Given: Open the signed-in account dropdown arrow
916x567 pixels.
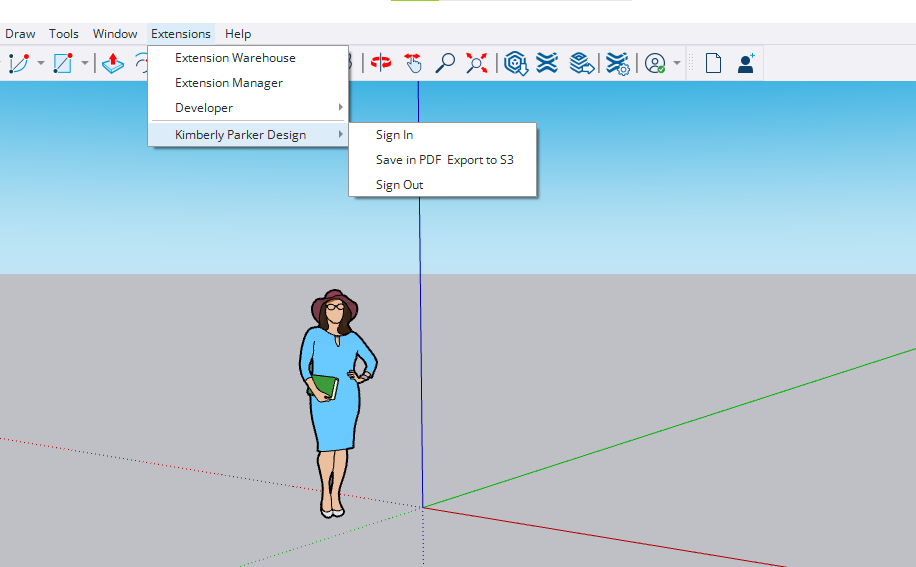Looking at the screenshot, I should tap(677, 63).
